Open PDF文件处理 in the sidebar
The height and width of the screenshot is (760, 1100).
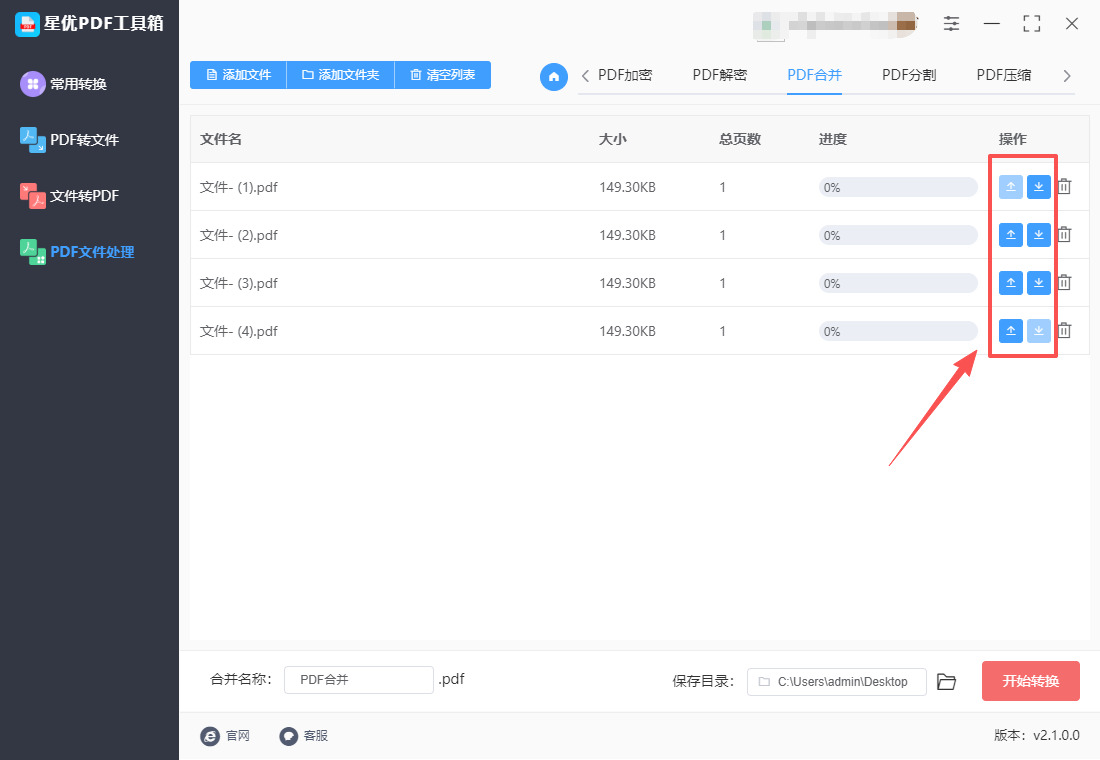click(x=77, y=251)
